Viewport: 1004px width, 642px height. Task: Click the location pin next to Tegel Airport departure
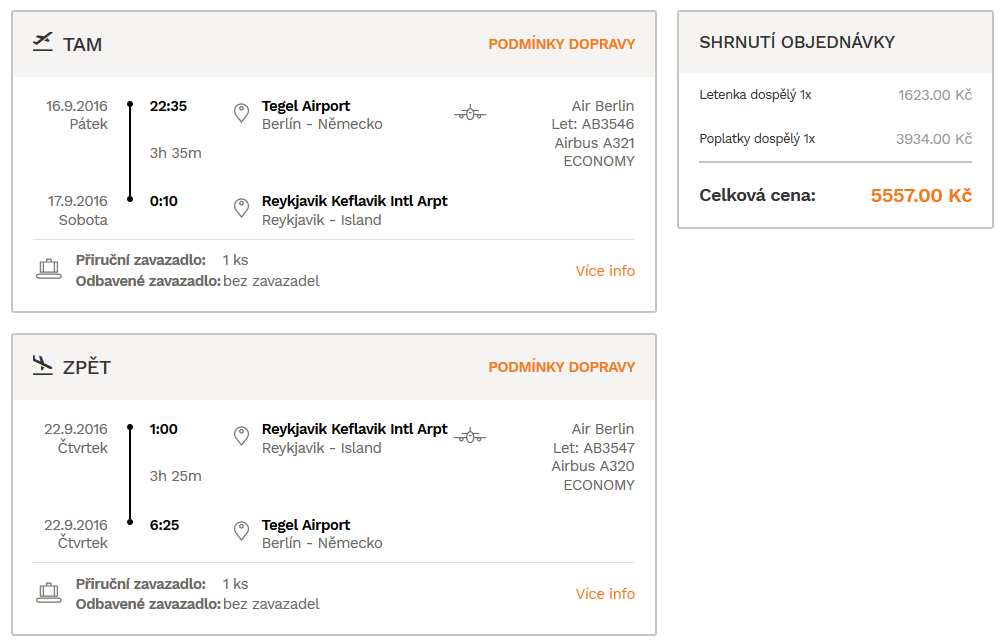tap(241, 113)
